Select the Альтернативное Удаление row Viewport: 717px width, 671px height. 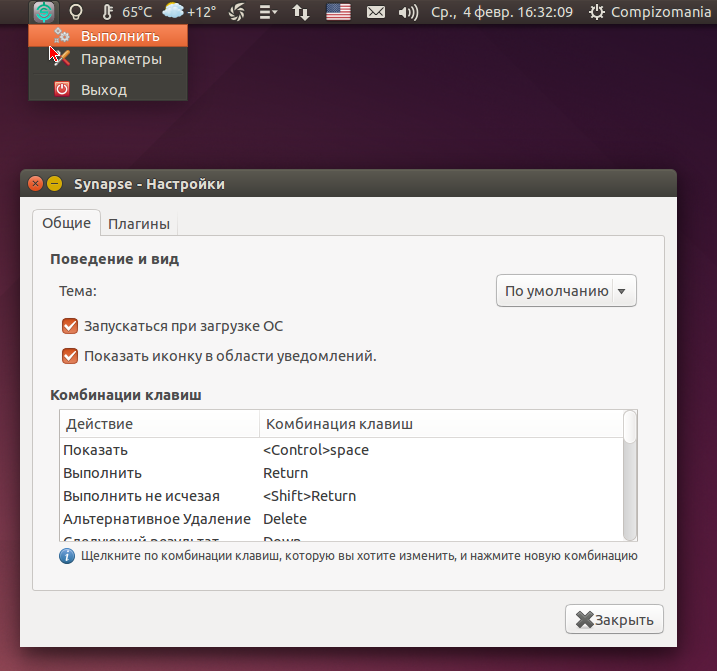pos(341,519)
